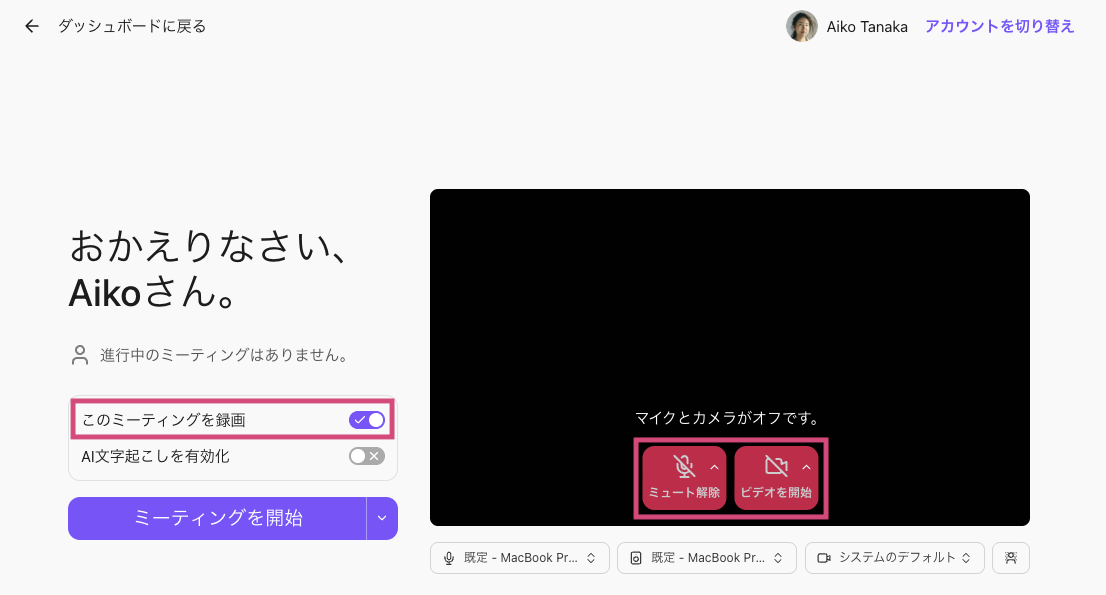Click the back arrow icon
The height and width of the screenshot is (595, 1106).
pos(32,26)
